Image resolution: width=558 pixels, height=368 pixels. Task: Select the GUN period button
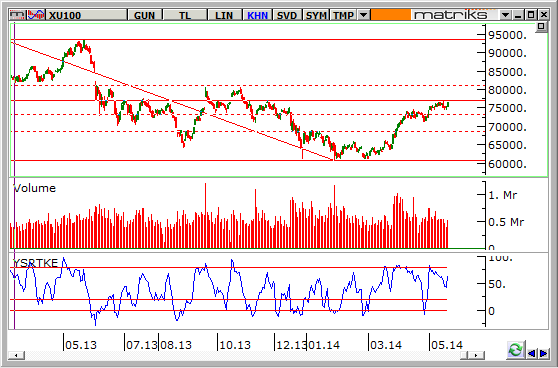tap(144, 15)
